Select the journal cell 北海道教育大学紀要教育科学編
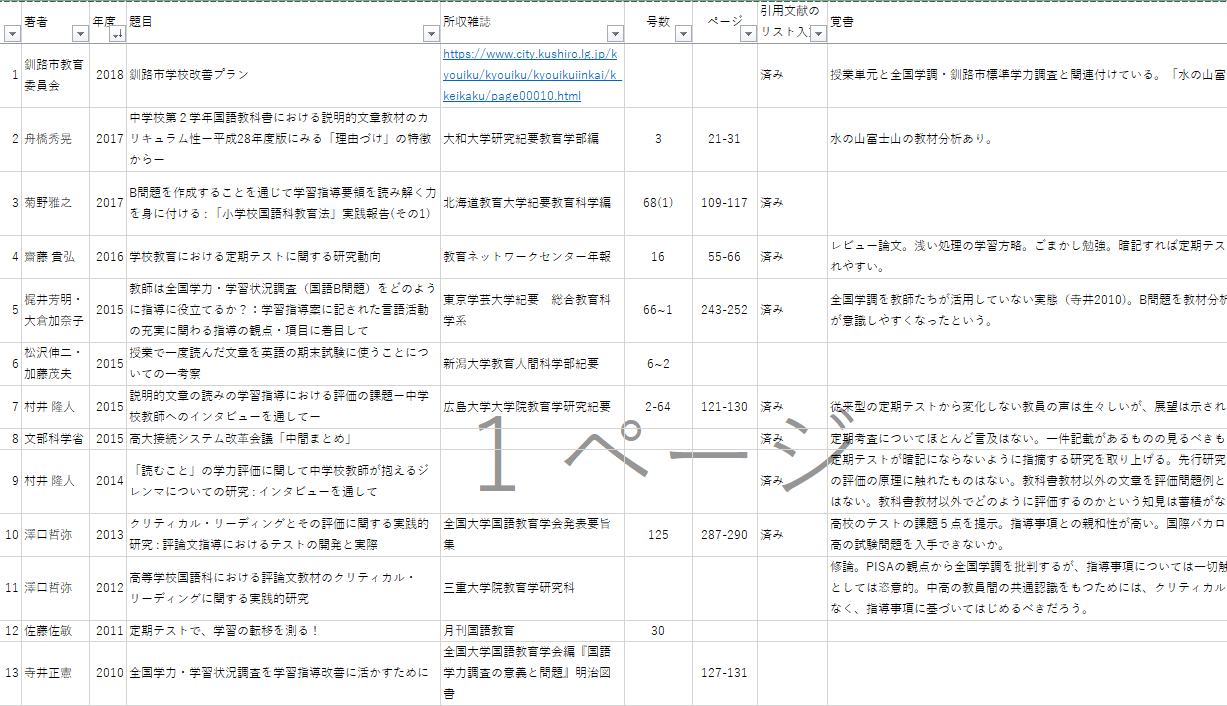 click(x=532, y=203)
